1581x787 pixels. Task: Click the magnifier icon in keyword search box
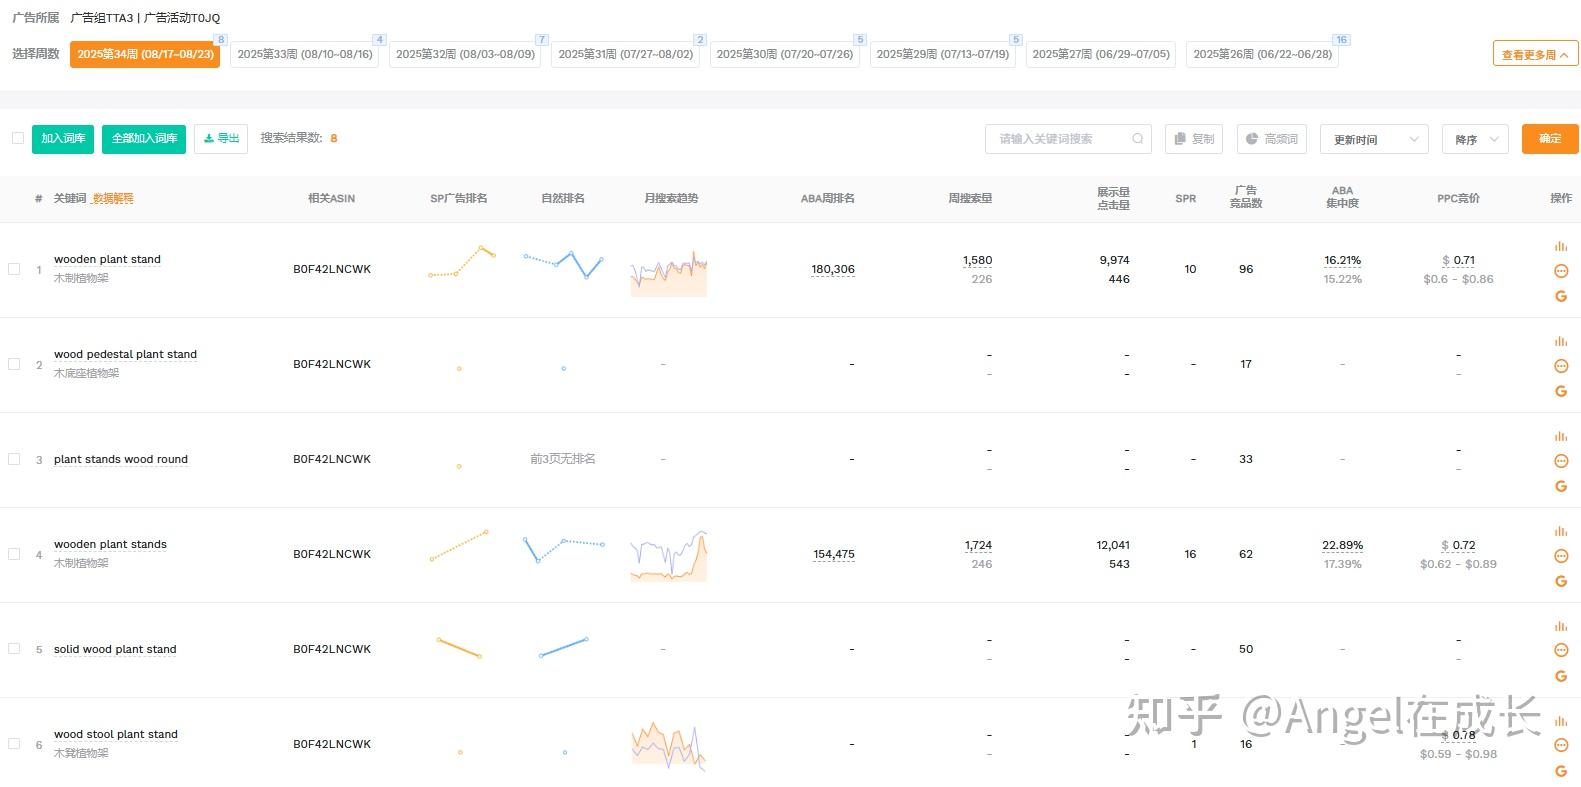[x=1137, y=139]
